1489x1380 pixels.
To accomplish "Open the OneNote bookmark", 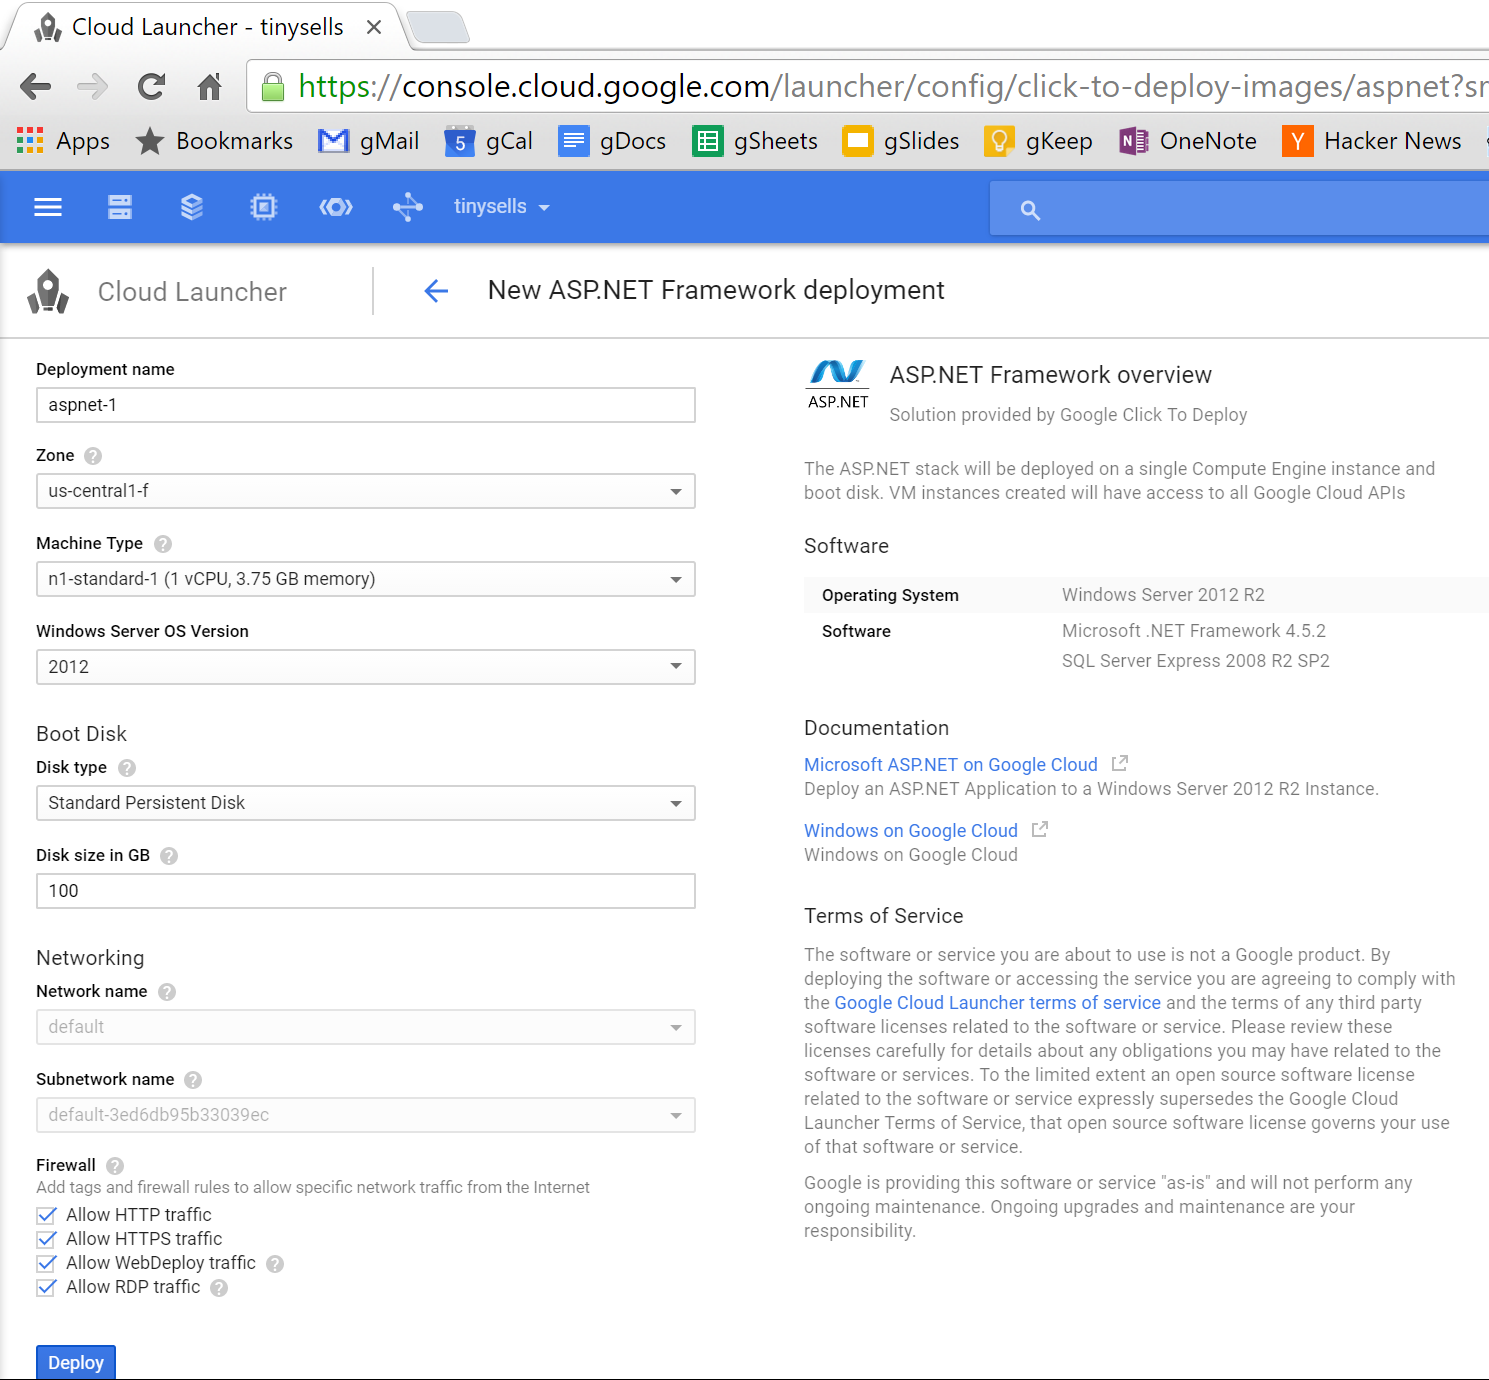I will click(1188, 141).
